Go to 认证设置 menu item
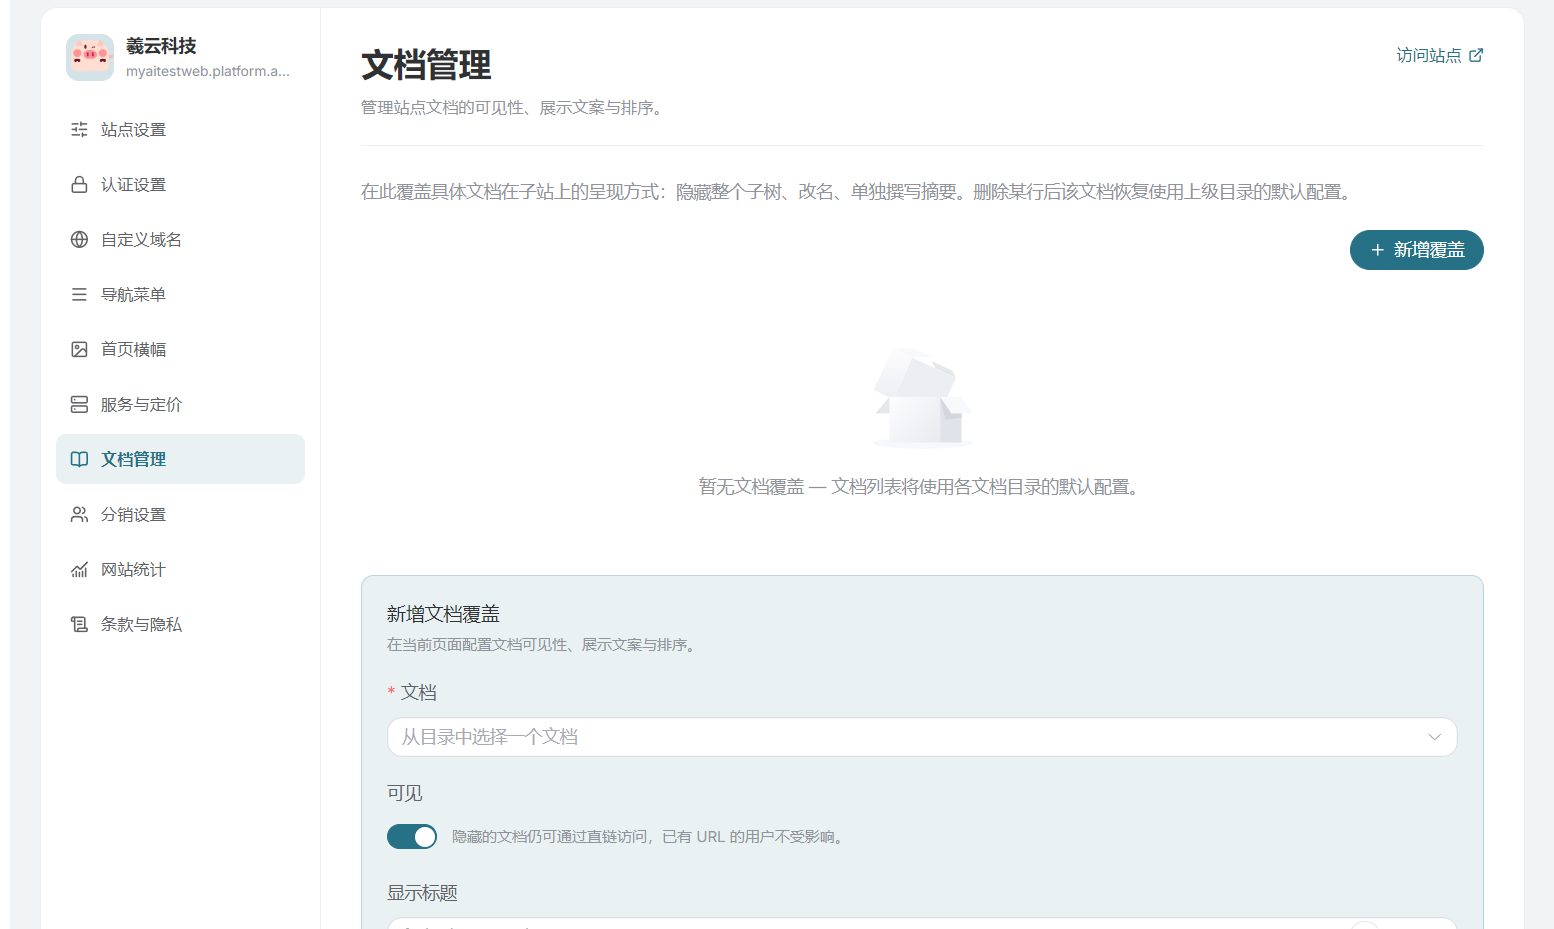Screen dimensions: 1554x929 click(x=180, y=185)
